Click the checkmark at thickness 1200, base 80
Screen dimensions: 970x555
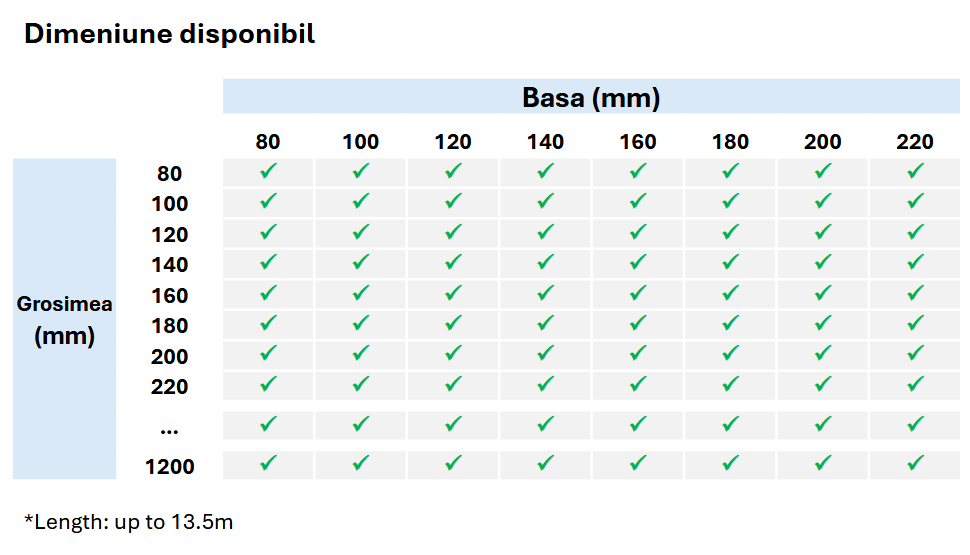[268, 464]
